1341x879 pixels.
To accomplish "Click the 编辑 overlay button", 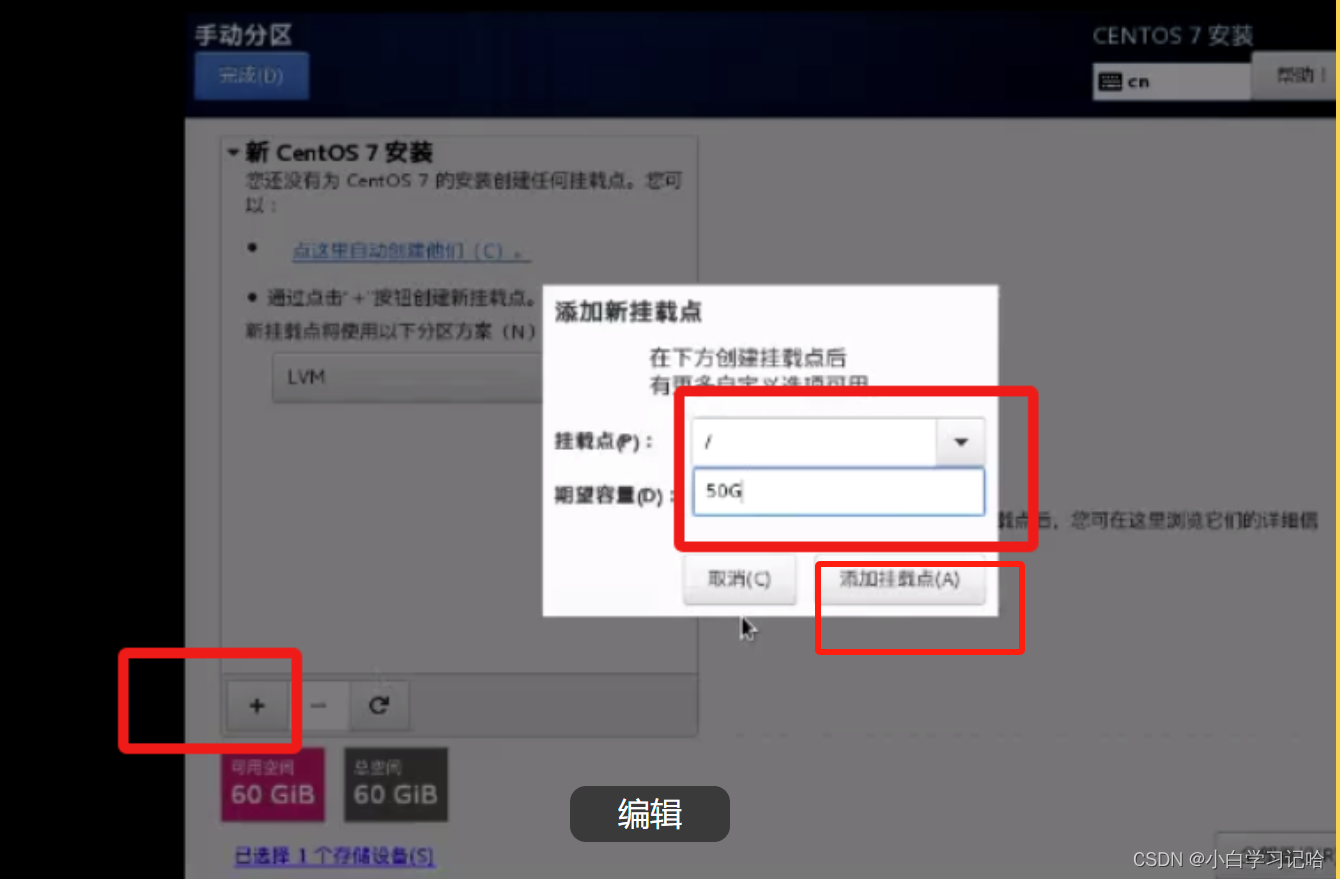I will (650, 814).
